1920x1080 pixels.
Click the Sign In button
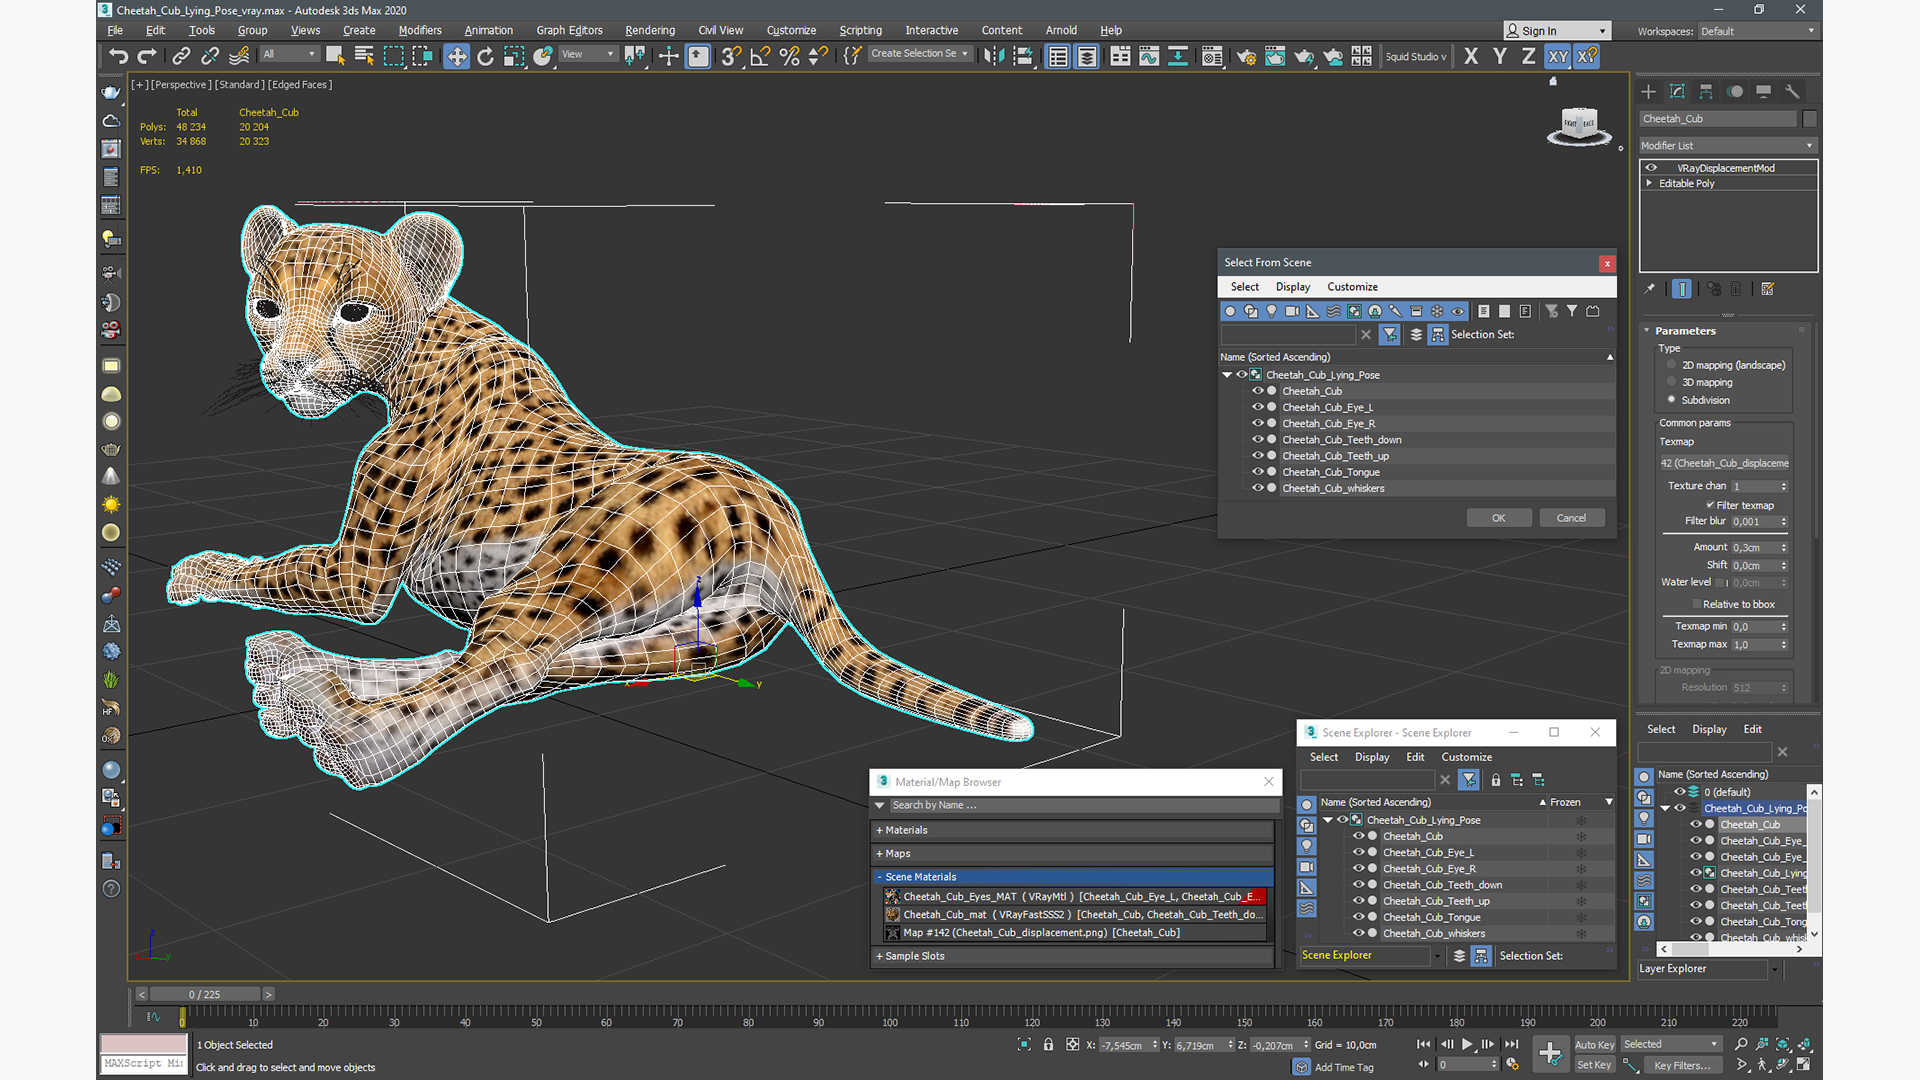[x=1556, y=31]
